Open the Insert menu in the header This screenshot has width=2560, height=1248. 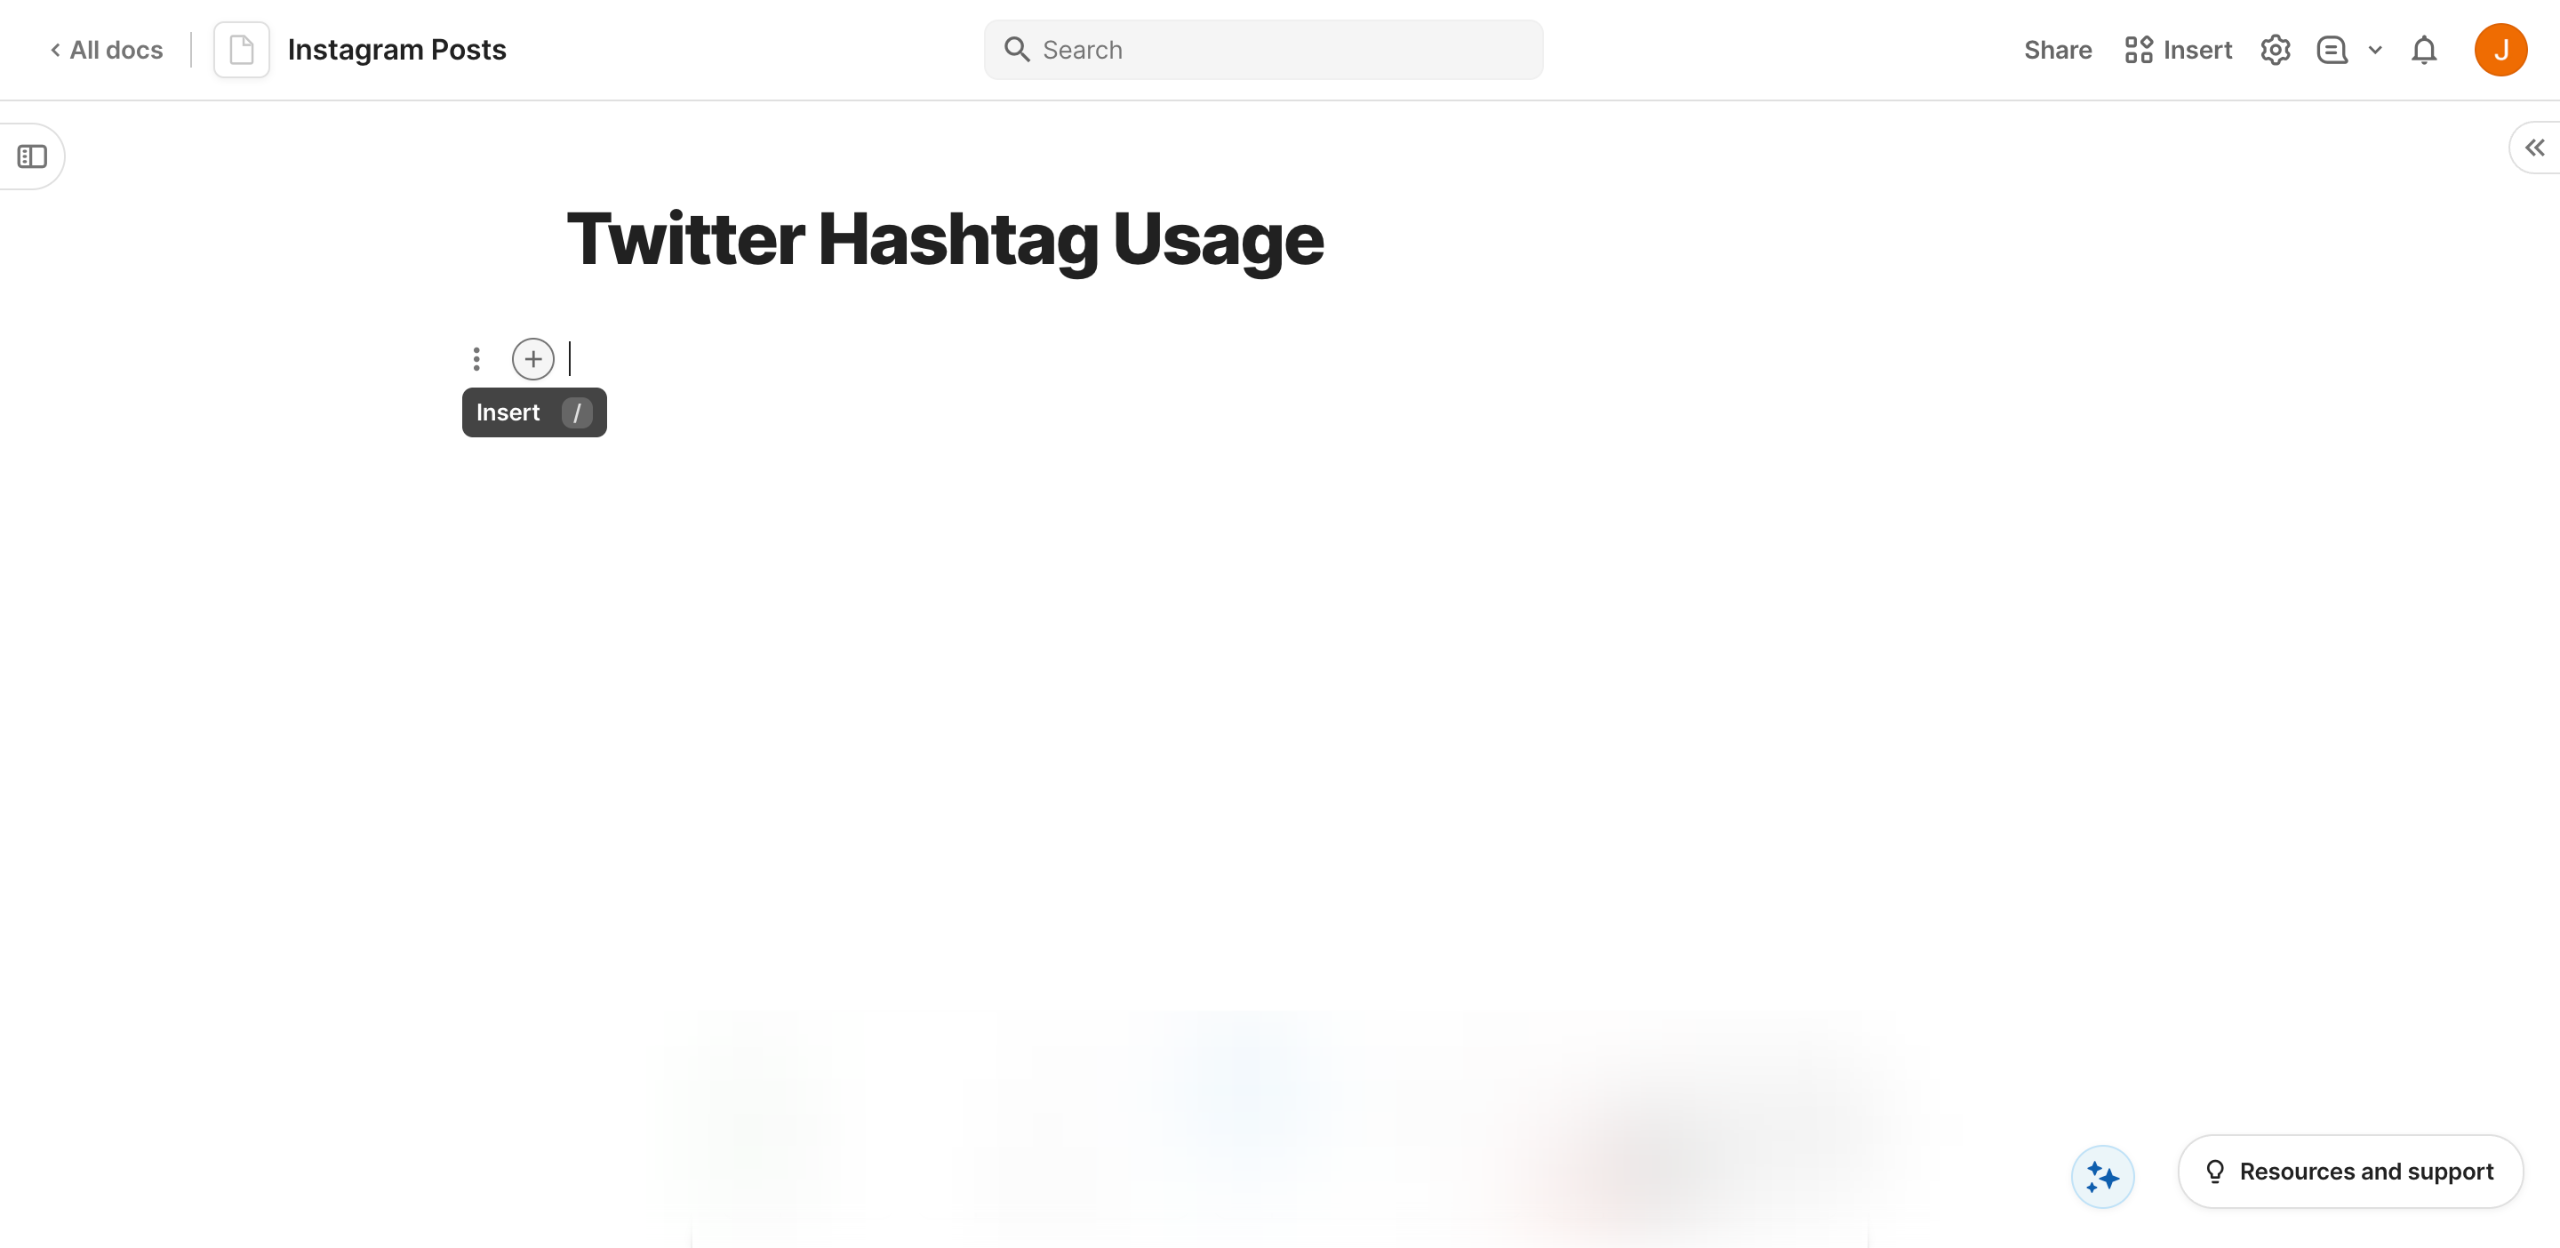[2178, 50]
